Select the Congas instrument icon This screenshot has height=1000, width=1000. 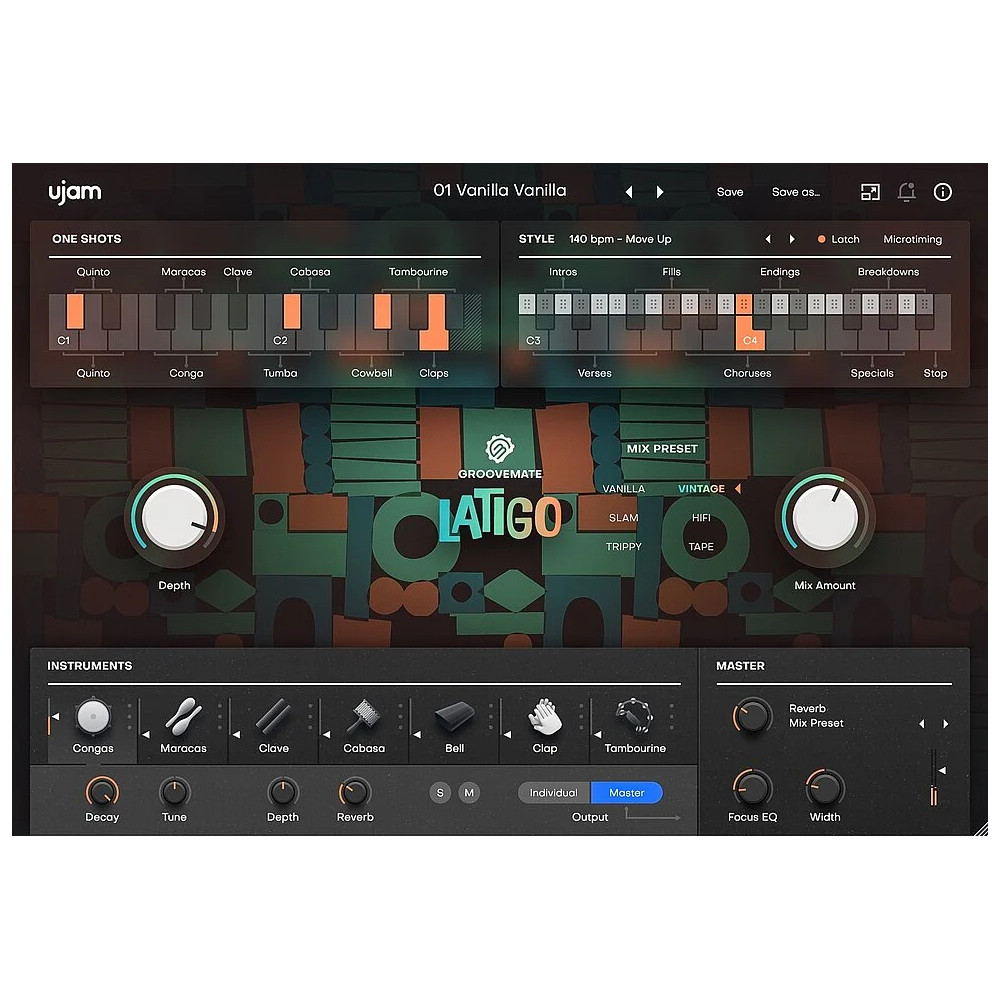click(x=93, y=718)
